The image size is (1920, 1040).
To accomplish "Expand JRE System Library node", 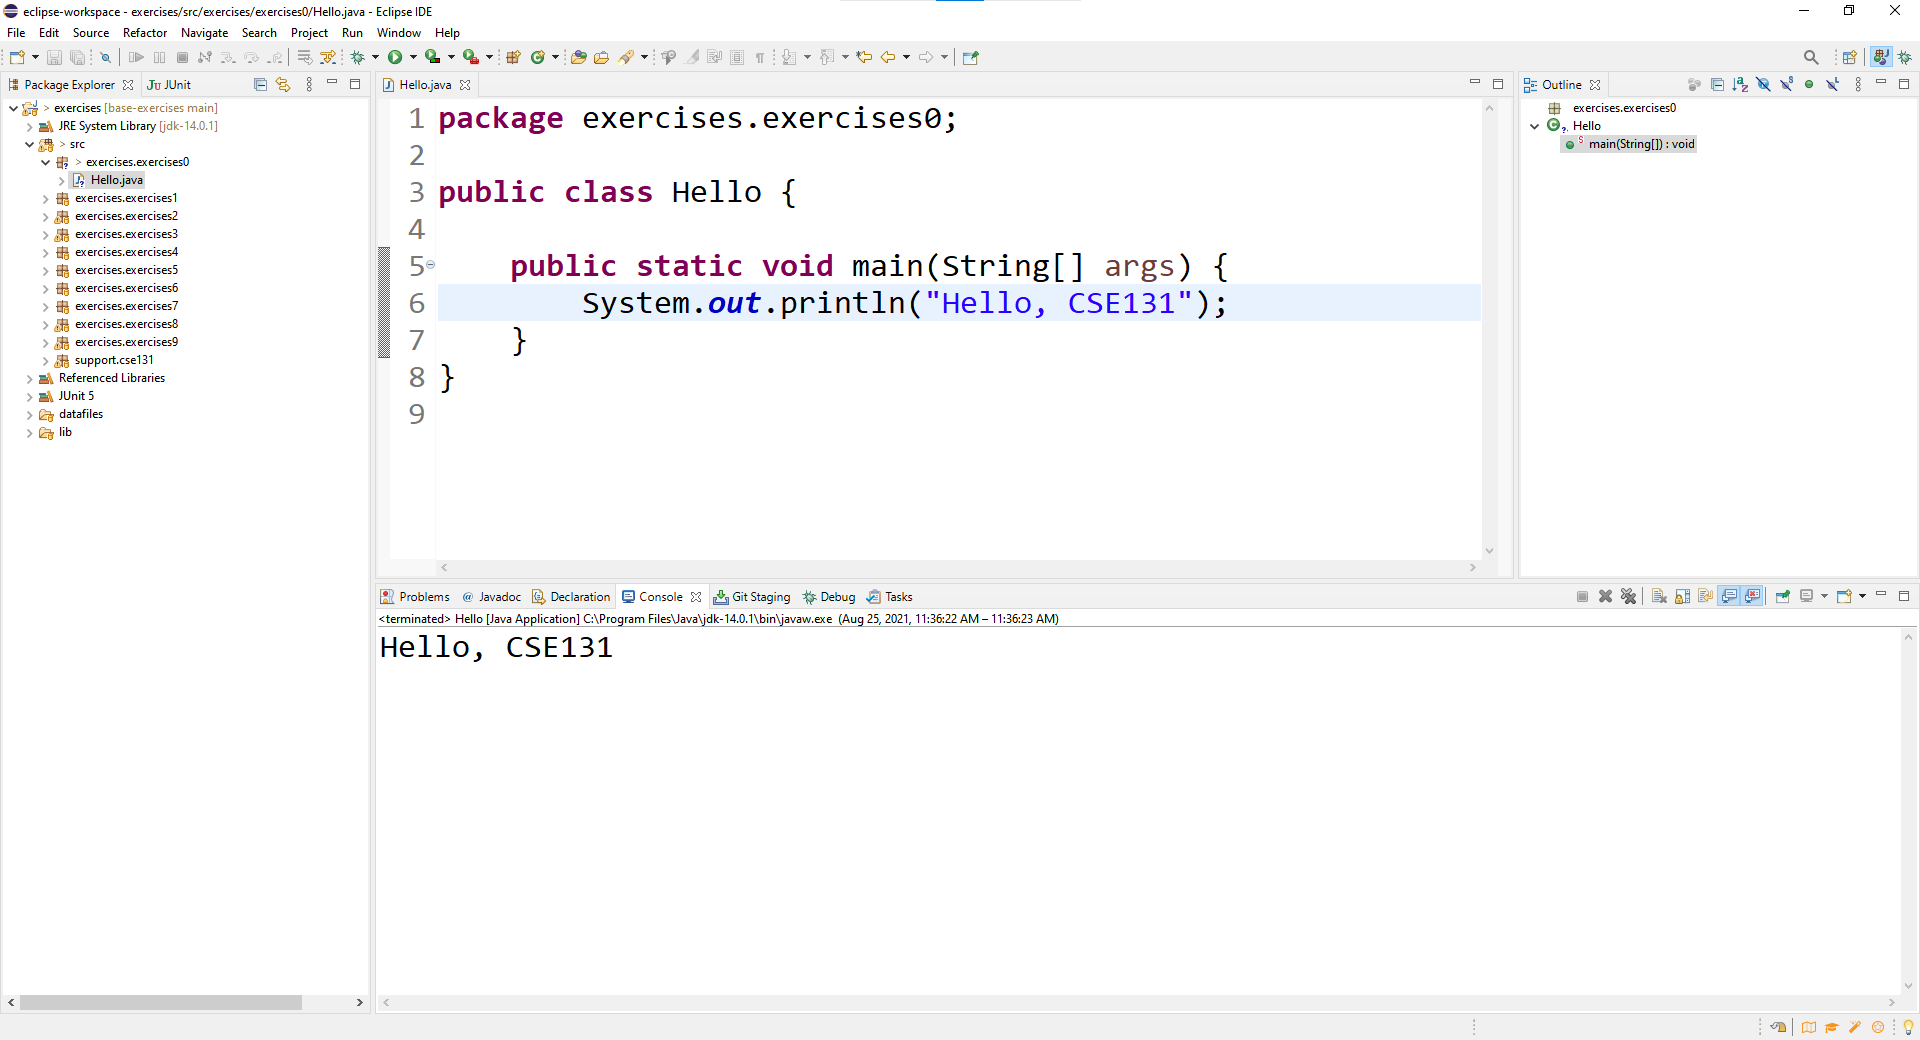I will tap(29, 126).
